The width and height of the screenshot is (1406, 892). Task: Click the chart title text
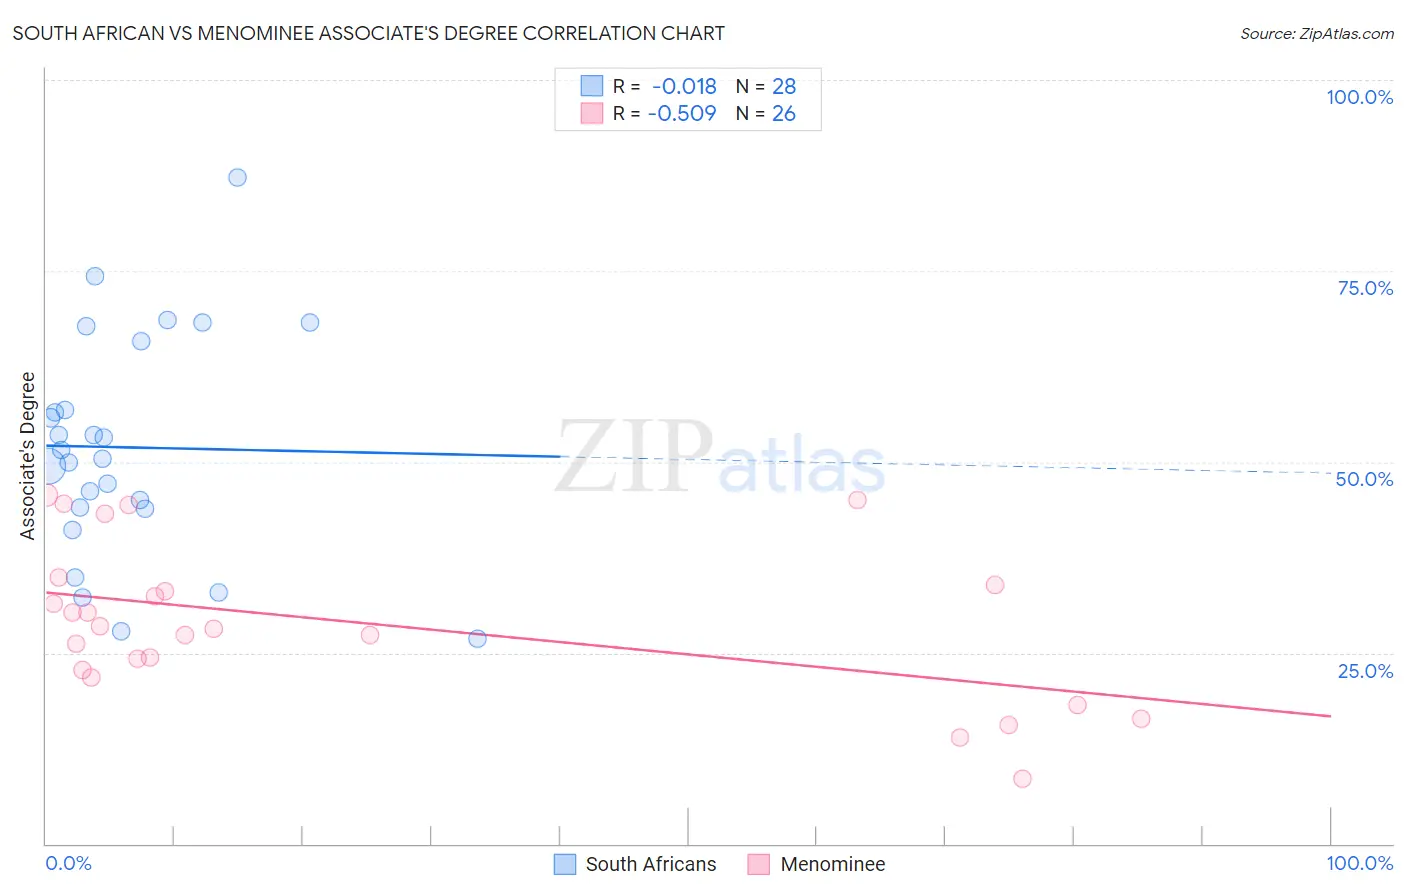tap(369, 33)
